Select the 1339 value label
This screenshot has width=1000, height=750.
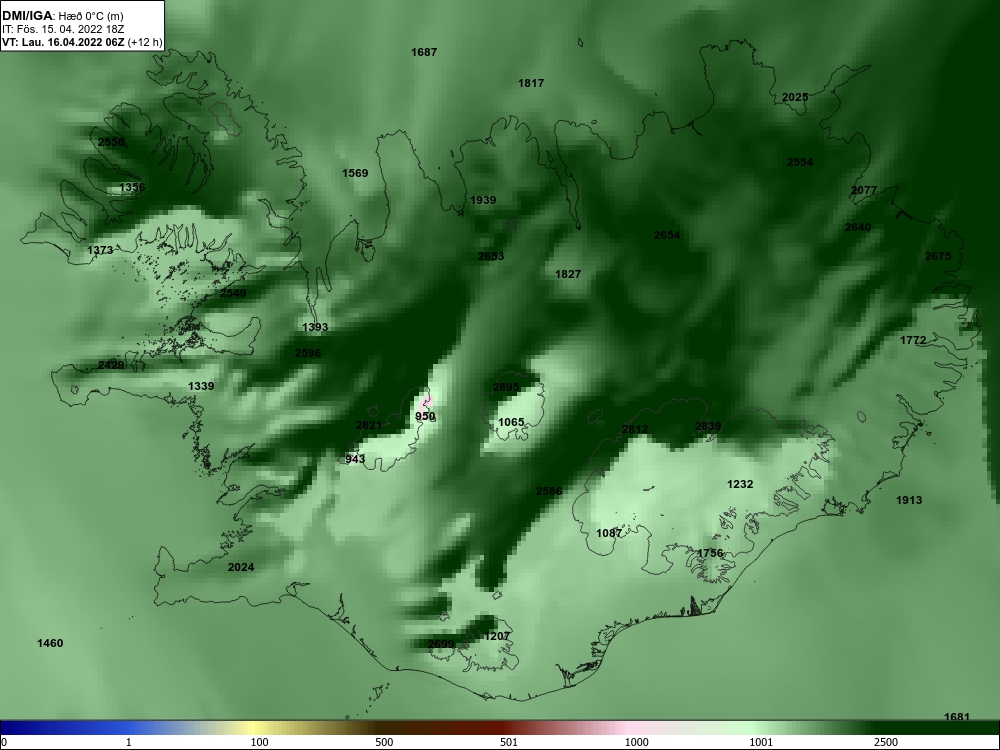coord(201,386)
